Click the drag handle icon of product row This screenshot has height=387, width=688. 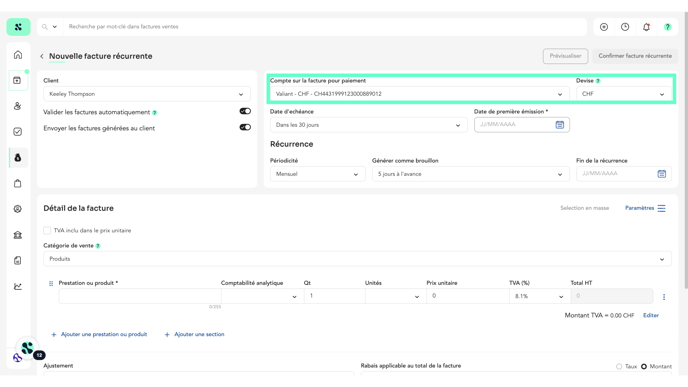(x=51, y=283)
